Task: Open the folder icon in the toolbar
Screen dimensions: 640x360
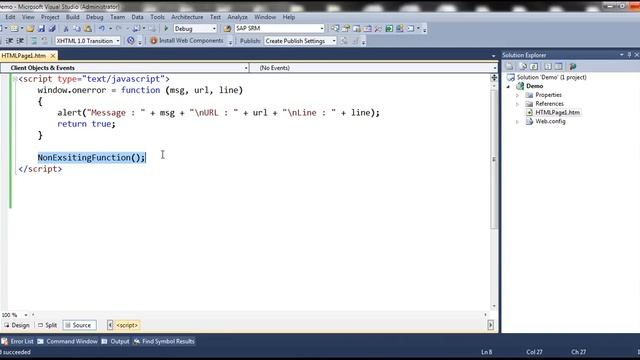Action: coord(30,29)
